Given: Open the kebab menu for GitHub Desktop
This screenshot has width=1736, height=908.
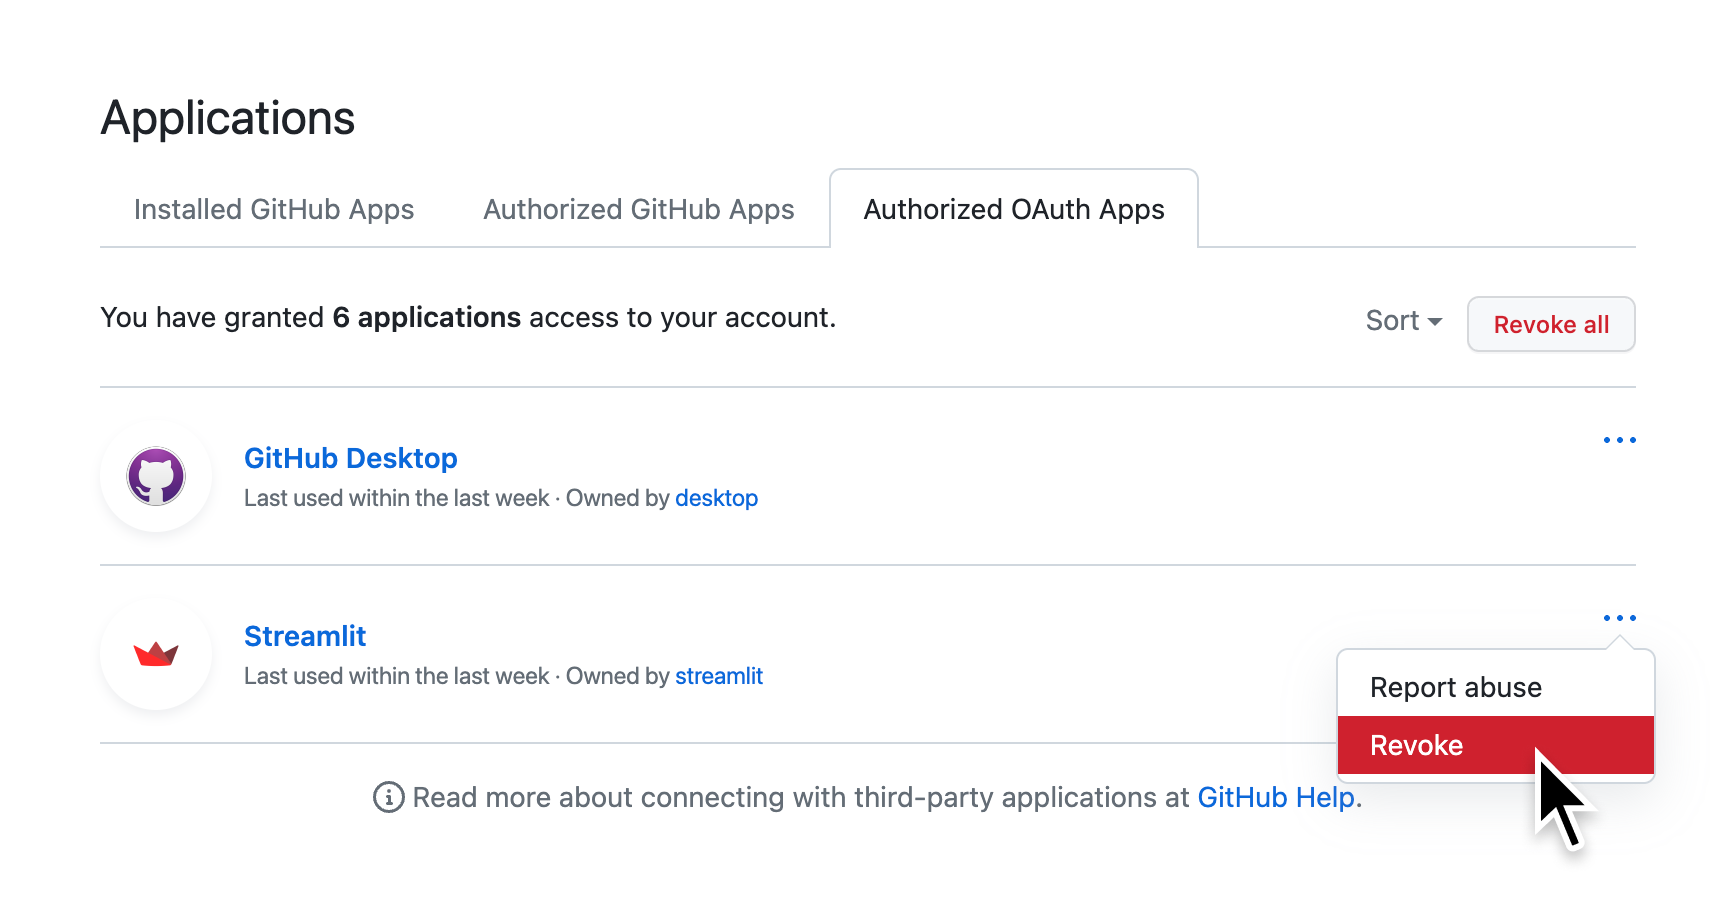Looking at the screenshot, I should coord(1619,440).
